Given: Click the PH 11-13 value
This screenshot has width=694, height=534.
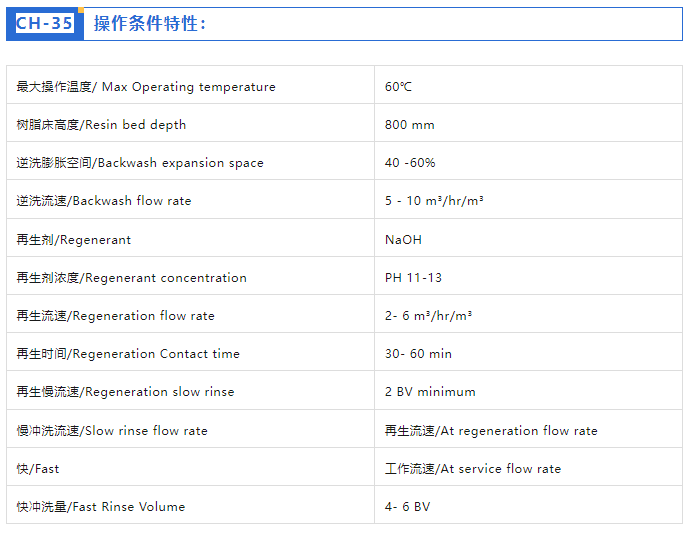Looking at the screenshot, I should tap(413, 278).
